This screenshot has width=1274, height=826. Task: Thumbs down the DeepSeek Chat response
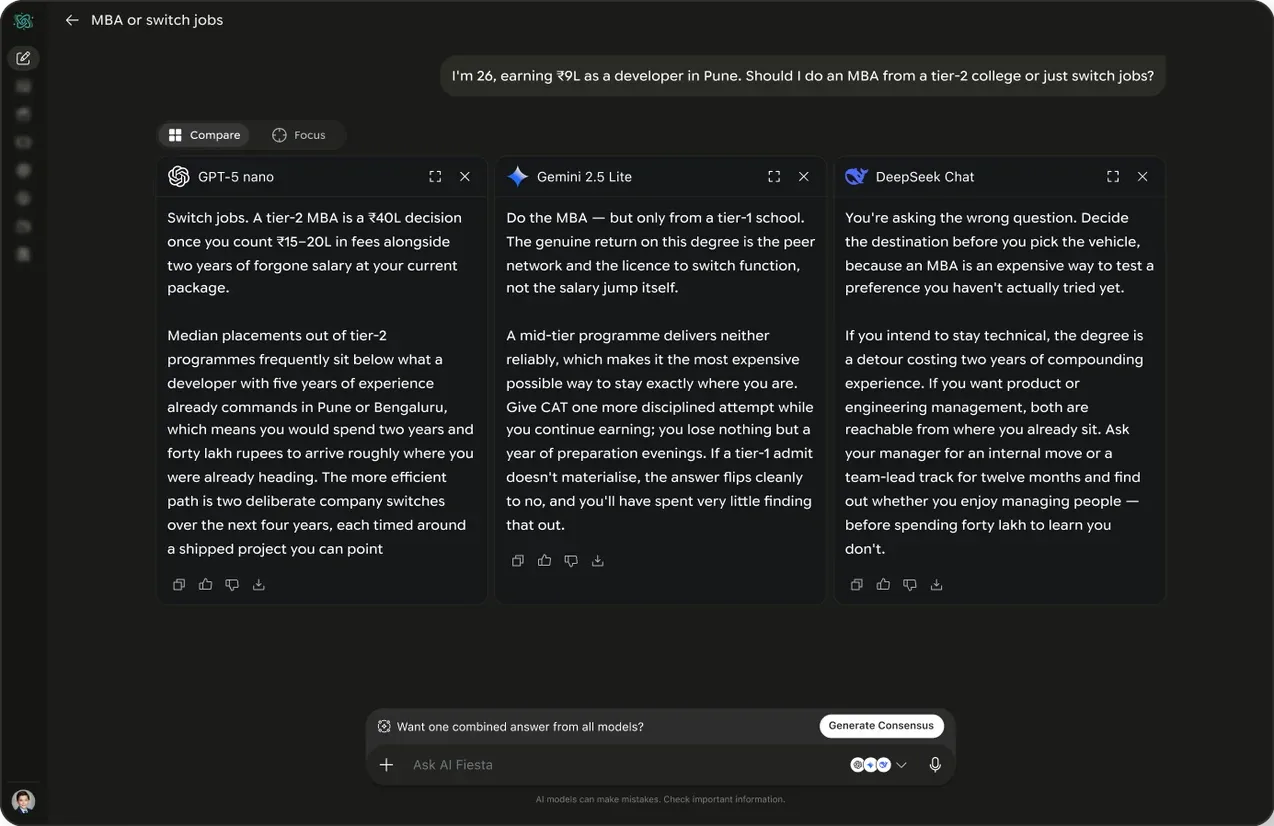click(910, 585)
